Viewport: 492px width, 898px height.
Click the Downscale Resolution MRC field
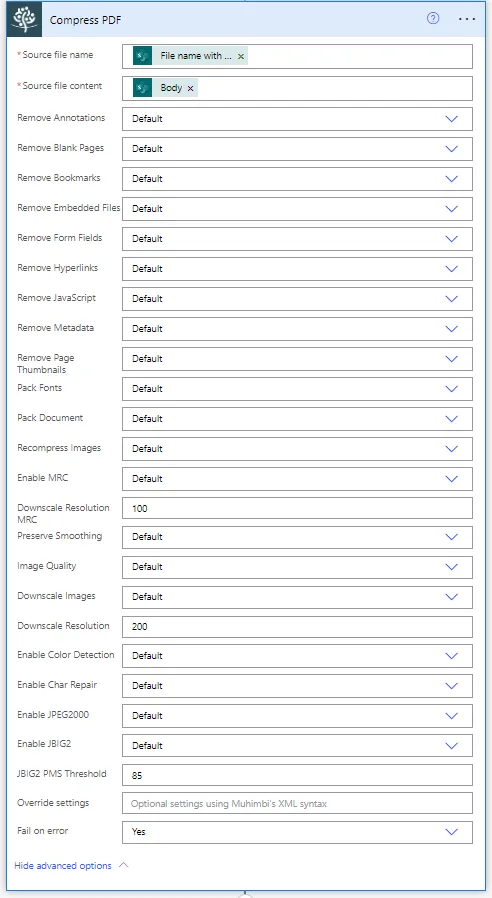(297, 508)
